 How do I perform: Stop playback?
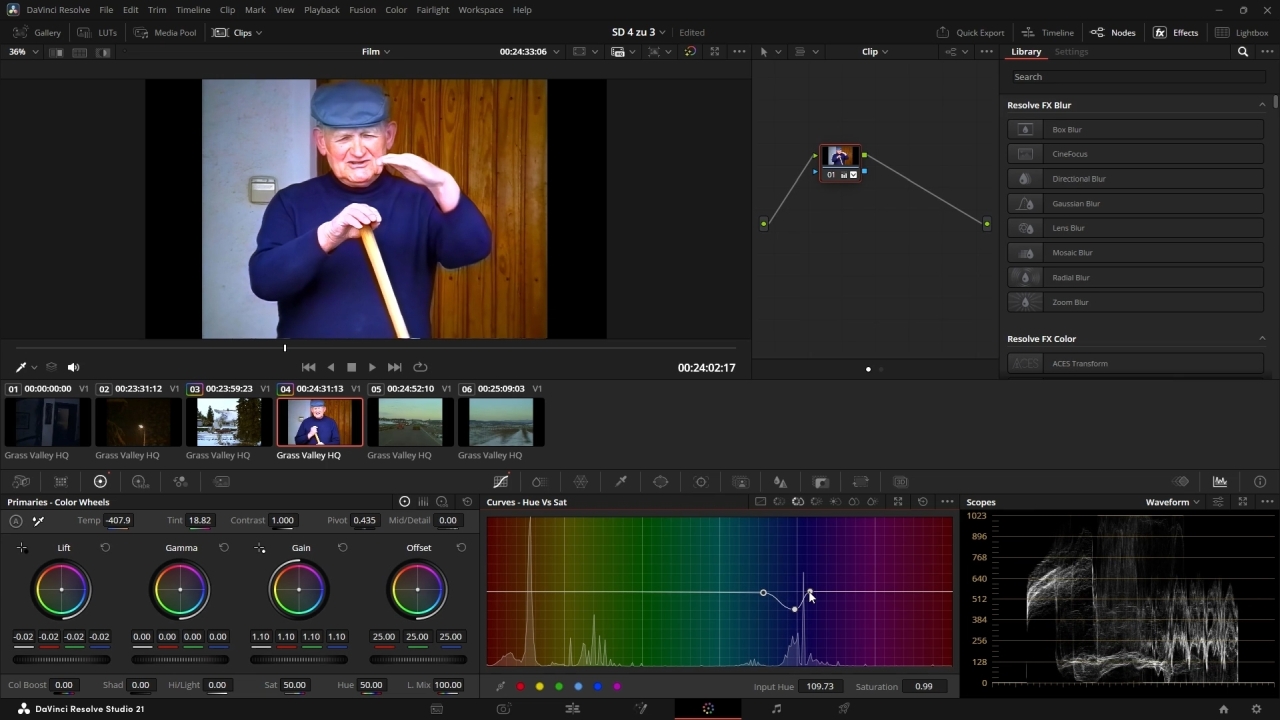351,367
